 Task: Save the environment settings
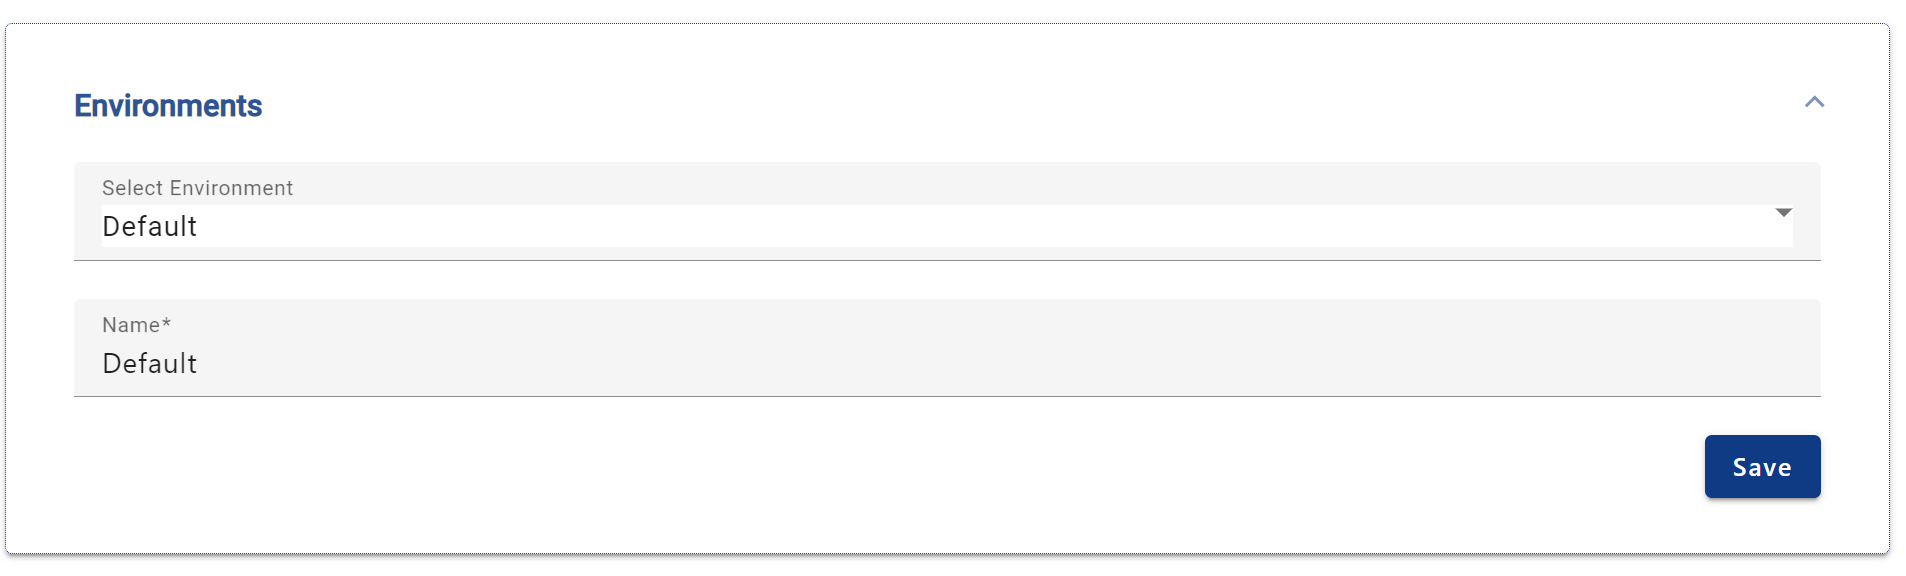pos(1762,466)
